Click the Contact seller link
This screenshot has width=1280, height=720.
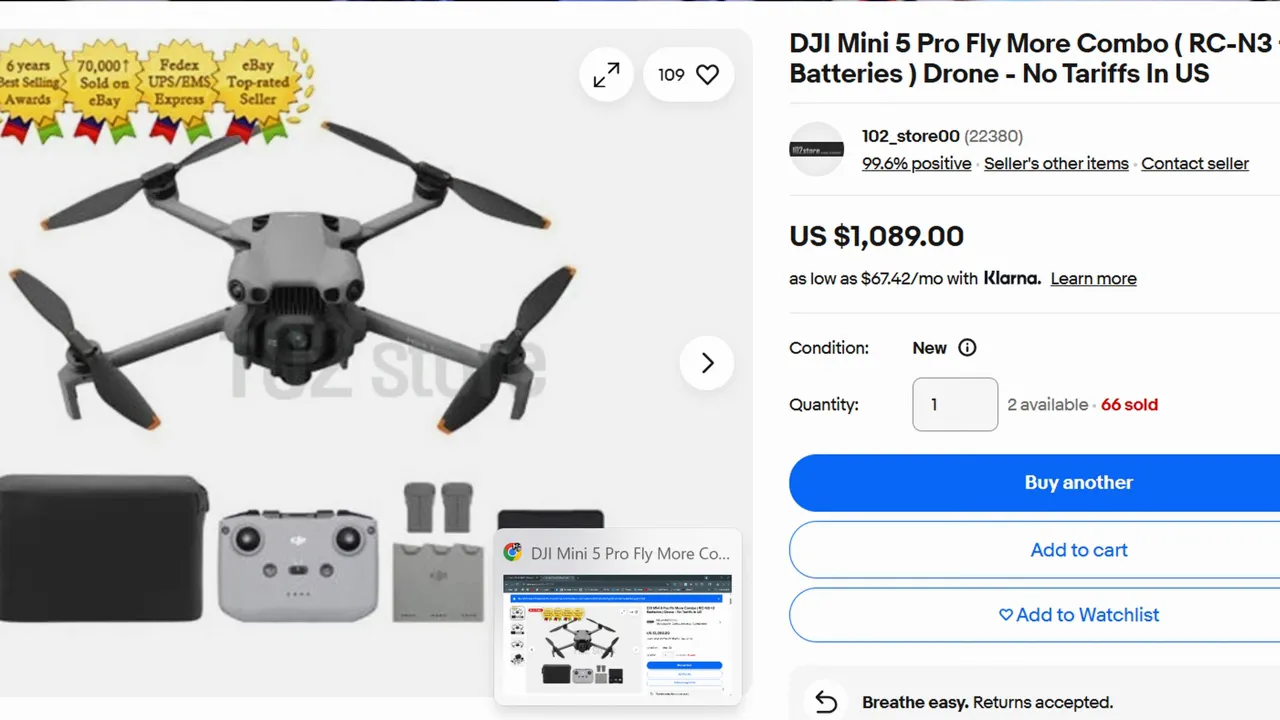(x=1195, y=164)
